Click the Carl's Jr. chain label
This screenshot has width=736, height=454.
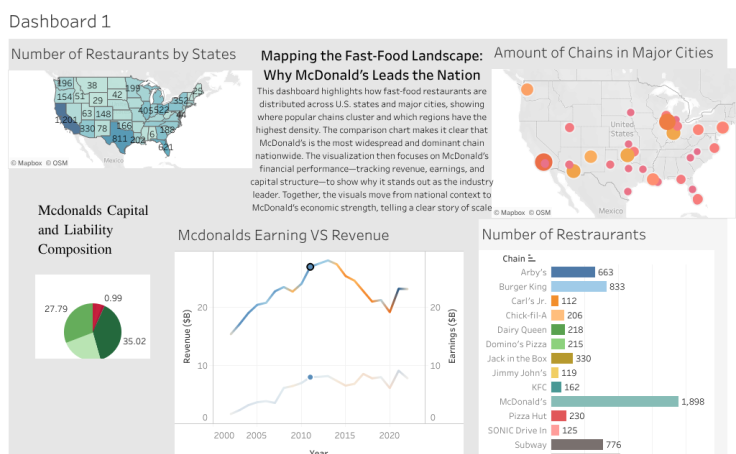click(529, 301)
